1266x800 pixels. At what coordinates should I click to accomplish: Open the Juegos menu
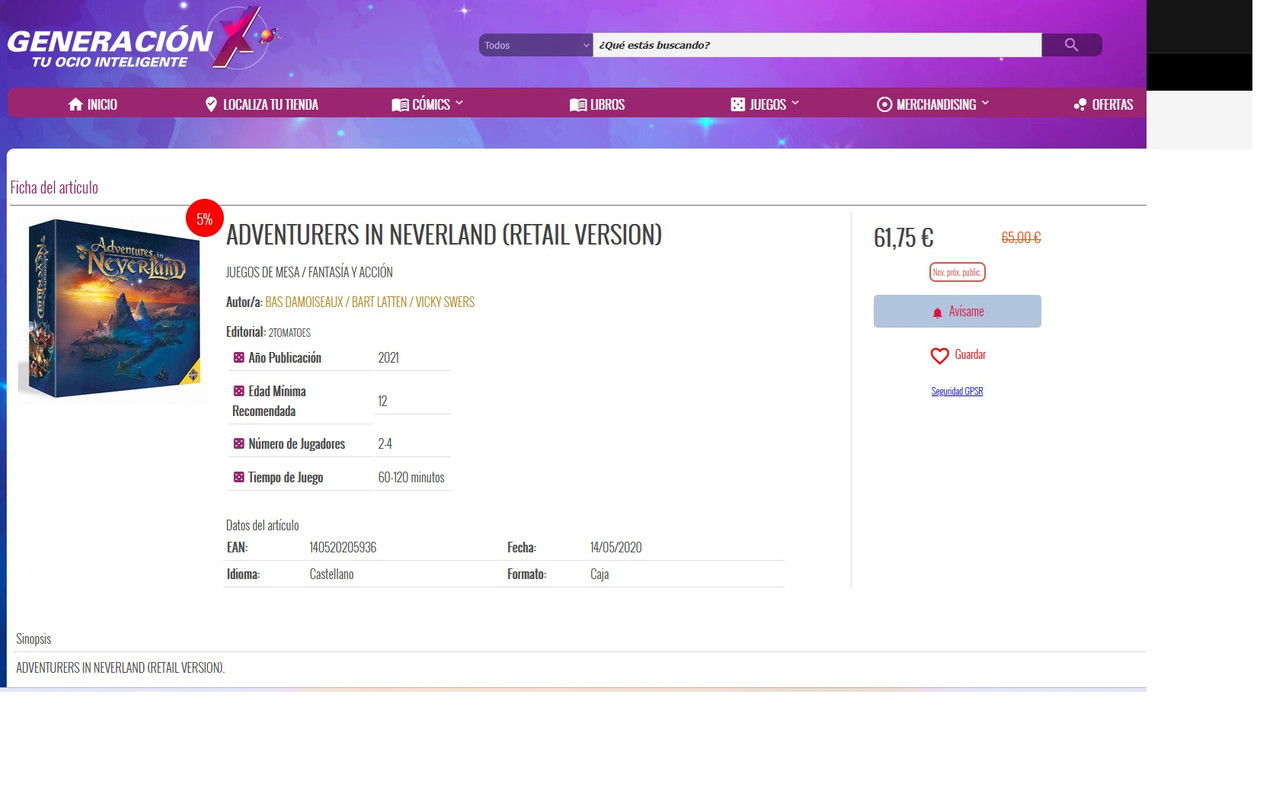pos(765,104)
